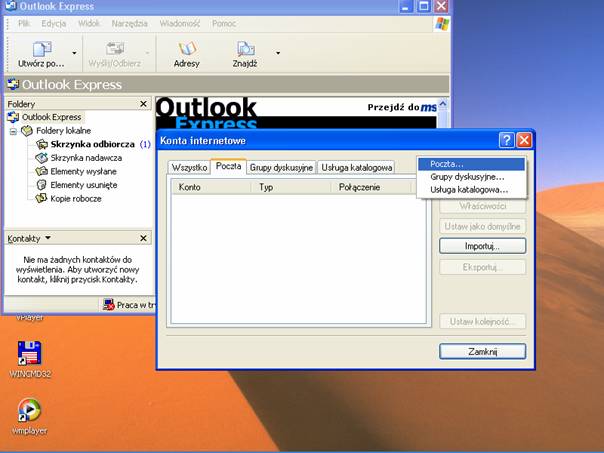Viewport: 604px width, 453px height.
Task: Select Outlook Express root in folder tree
Action: click(x=51, y=117)
